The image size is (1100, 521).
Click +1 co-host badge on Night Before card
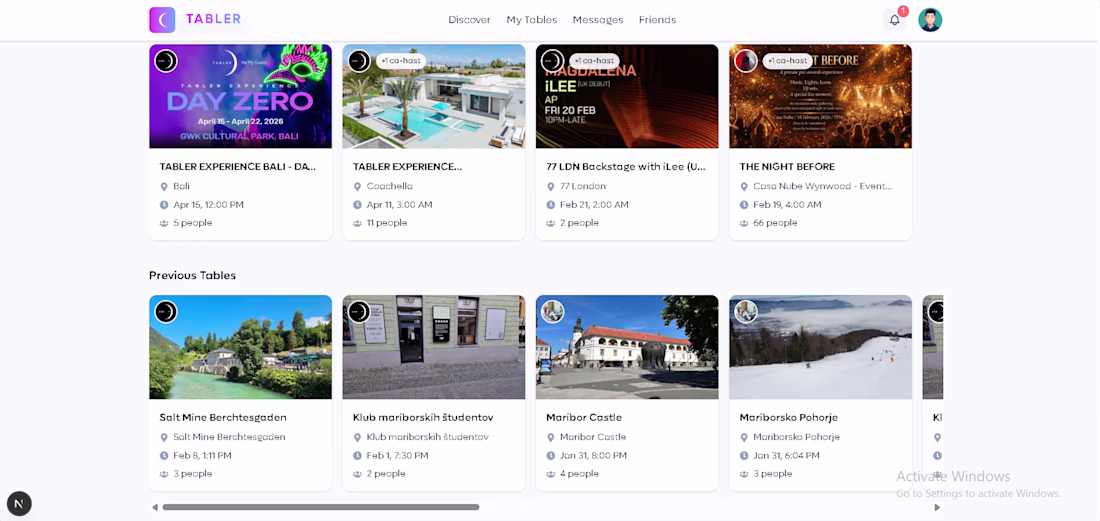[x=787, y=61]
